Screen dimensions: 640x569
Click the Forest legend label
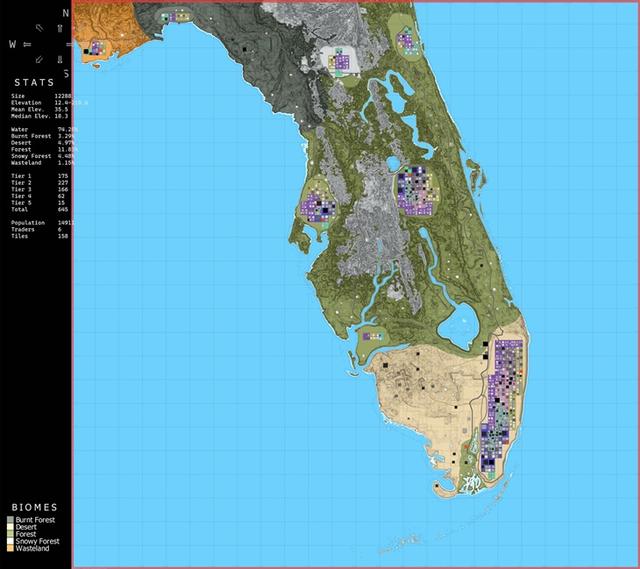pos(26,534)
